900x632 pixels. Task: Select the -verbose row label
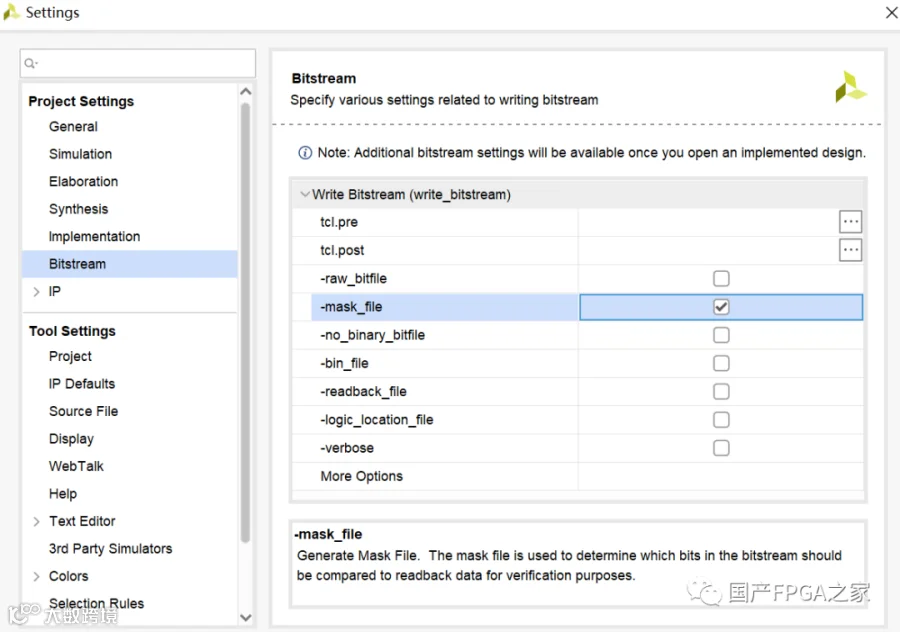coord(347,448)
